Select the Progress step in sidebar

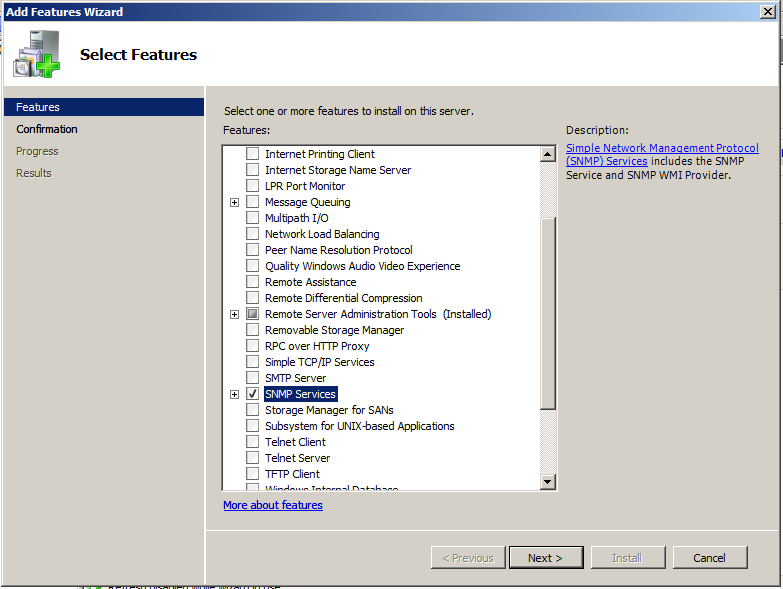coord(37,151)
